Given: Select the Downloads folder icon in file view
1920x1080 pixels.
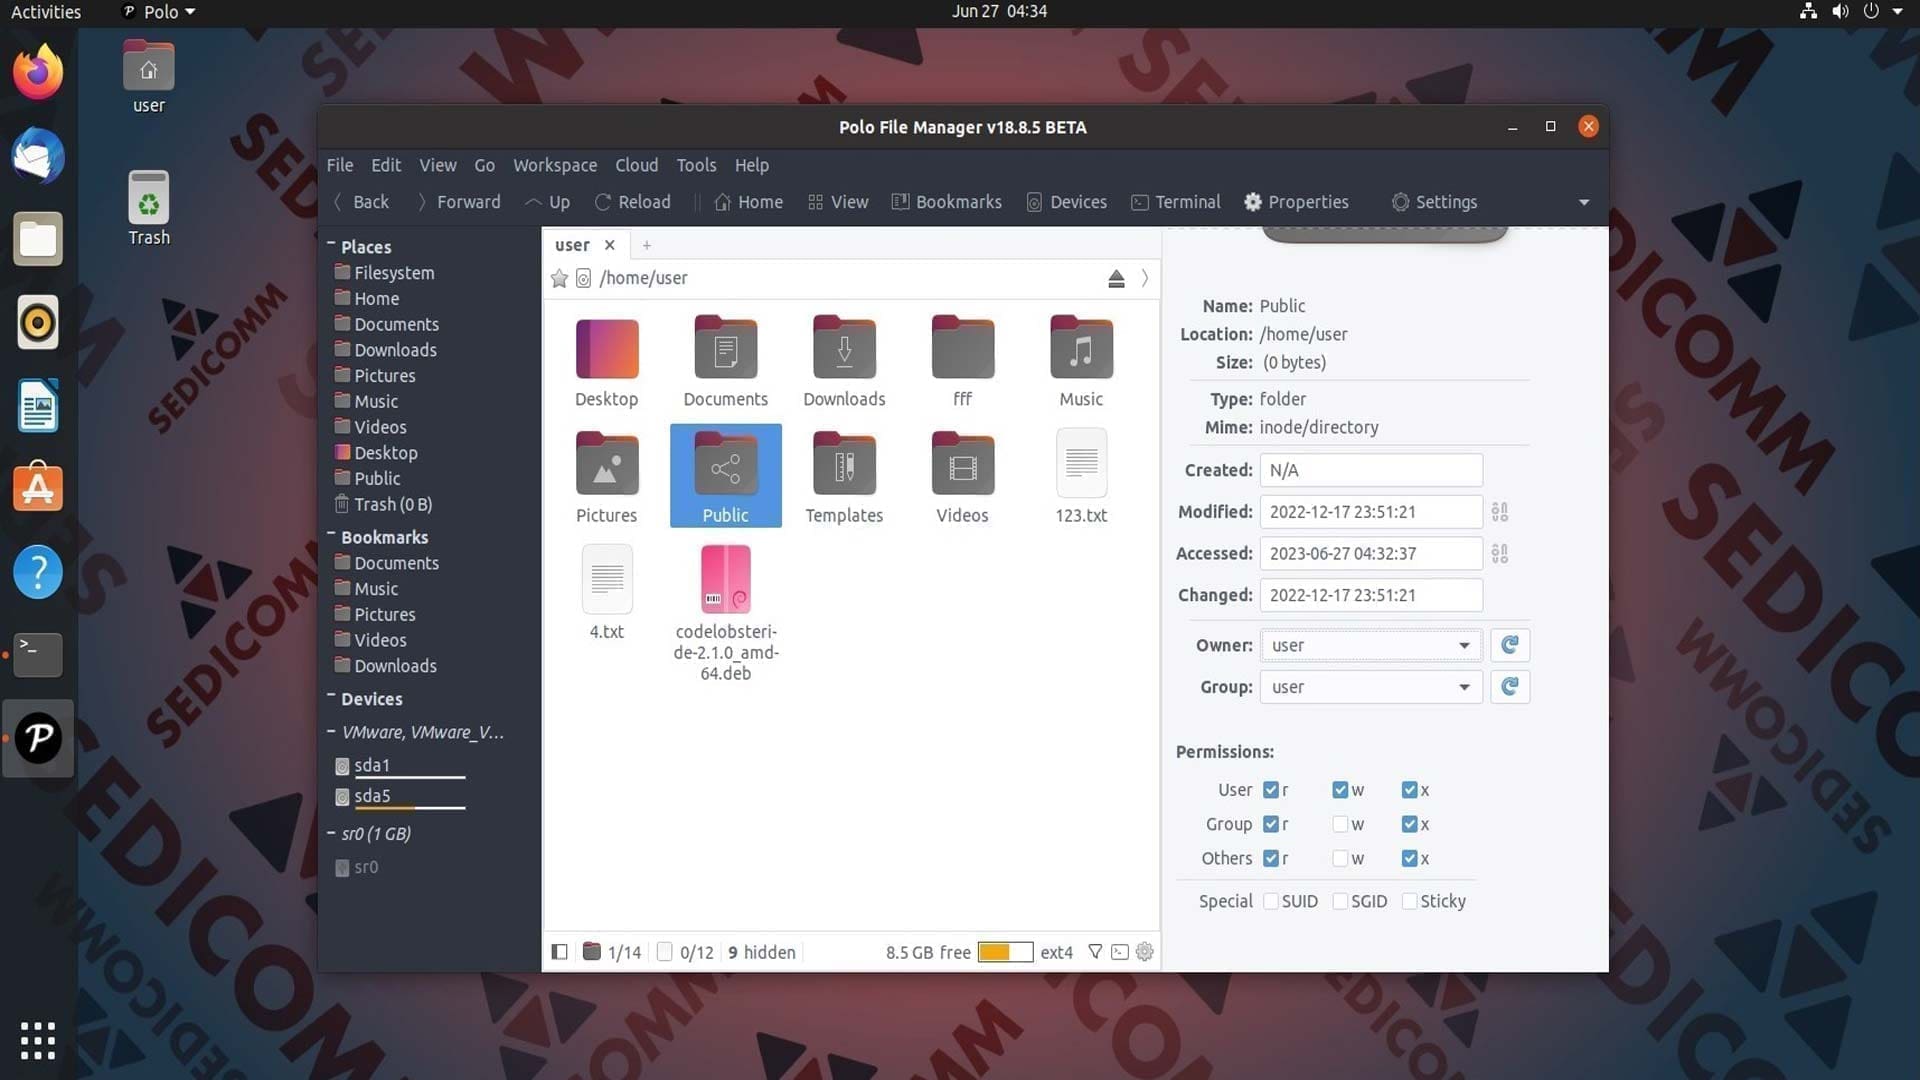Looking at the screenshot, I should click(844, 348).
